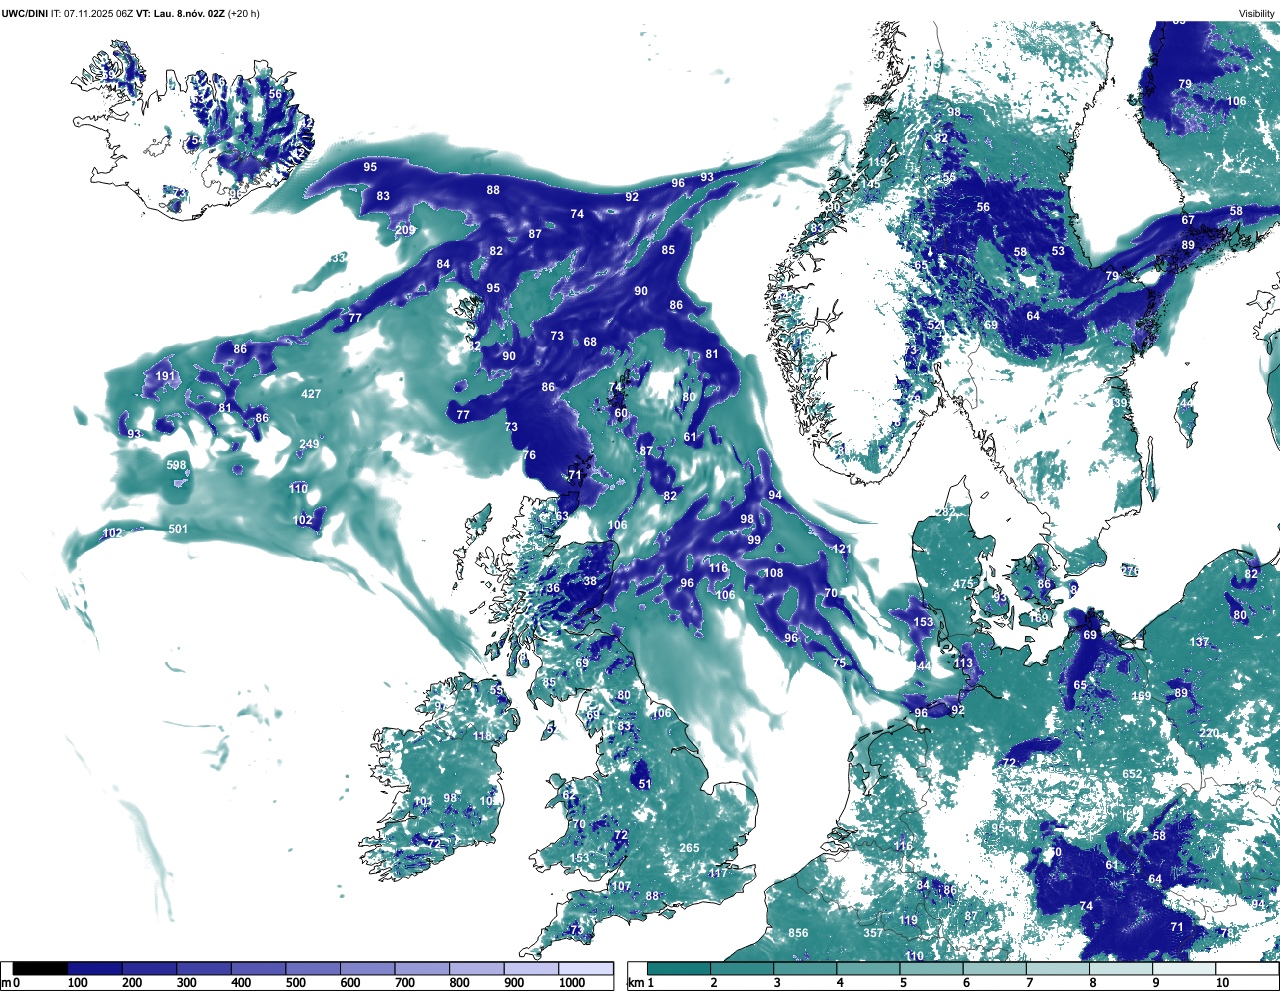Click the valid time 'Lau. 8.nóv. 02Z'
The width and height of the screenshot is (1280, 991).
pos(188,13)
